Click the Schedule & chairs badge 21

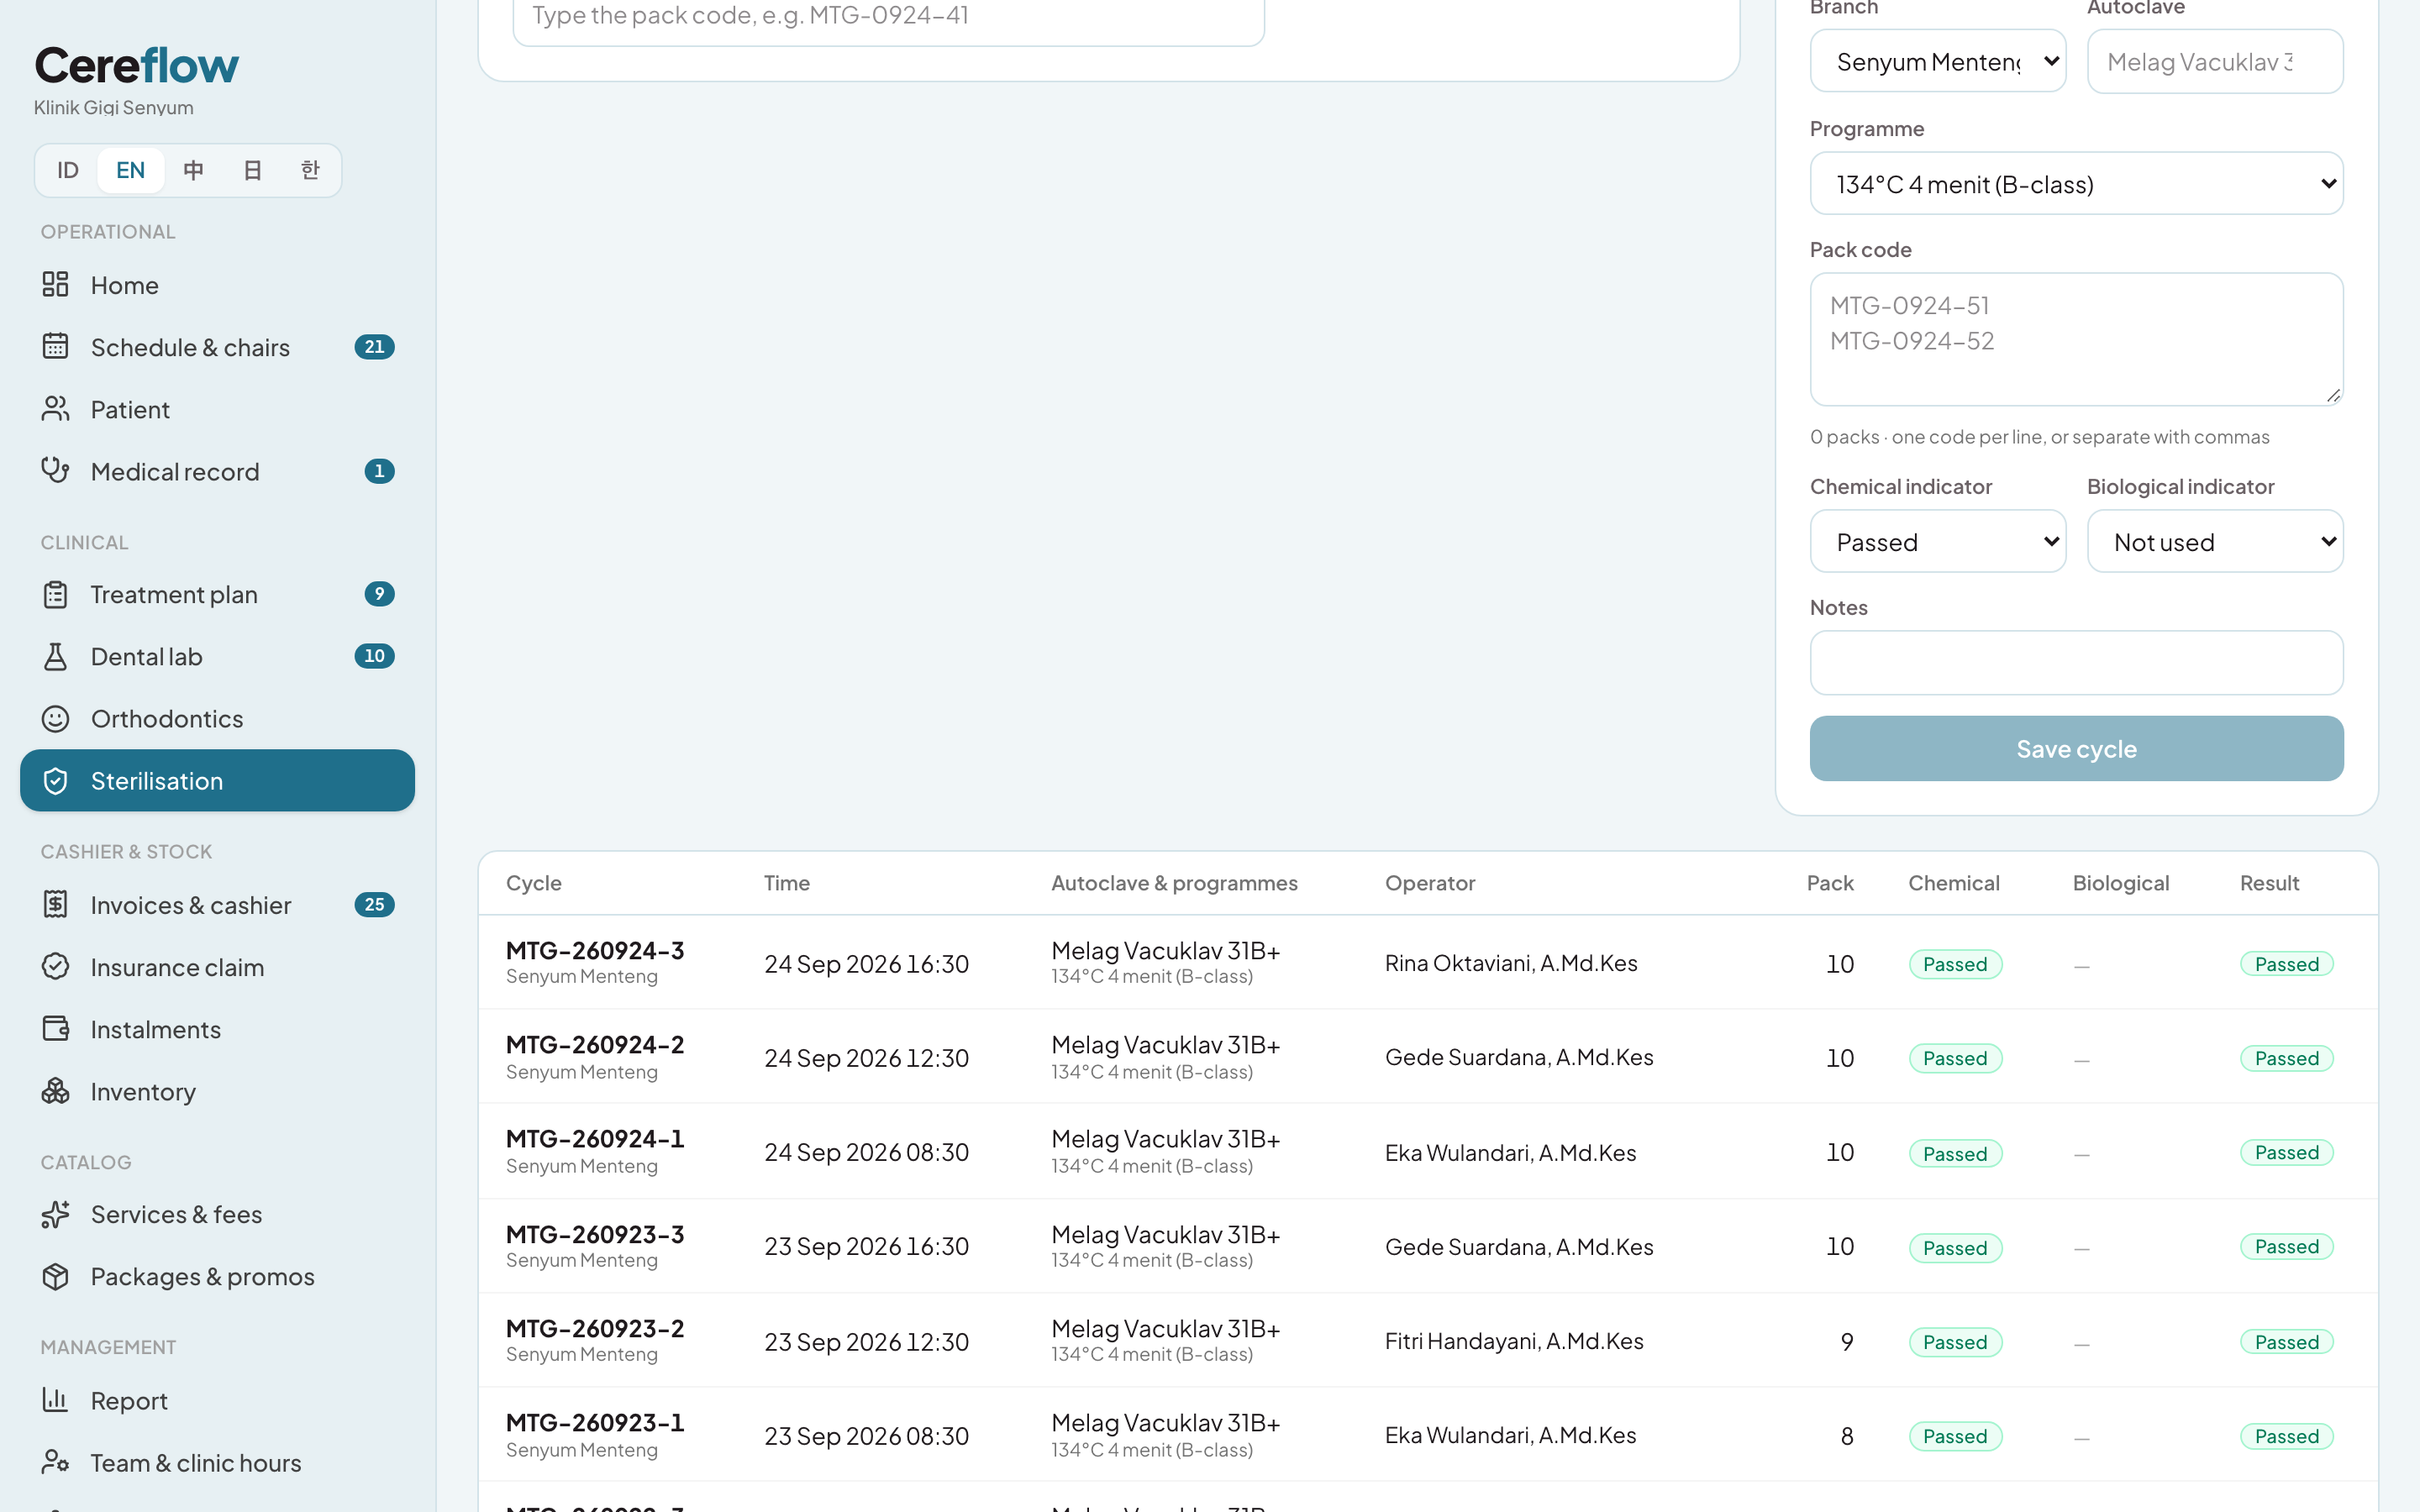coord(374,347)
